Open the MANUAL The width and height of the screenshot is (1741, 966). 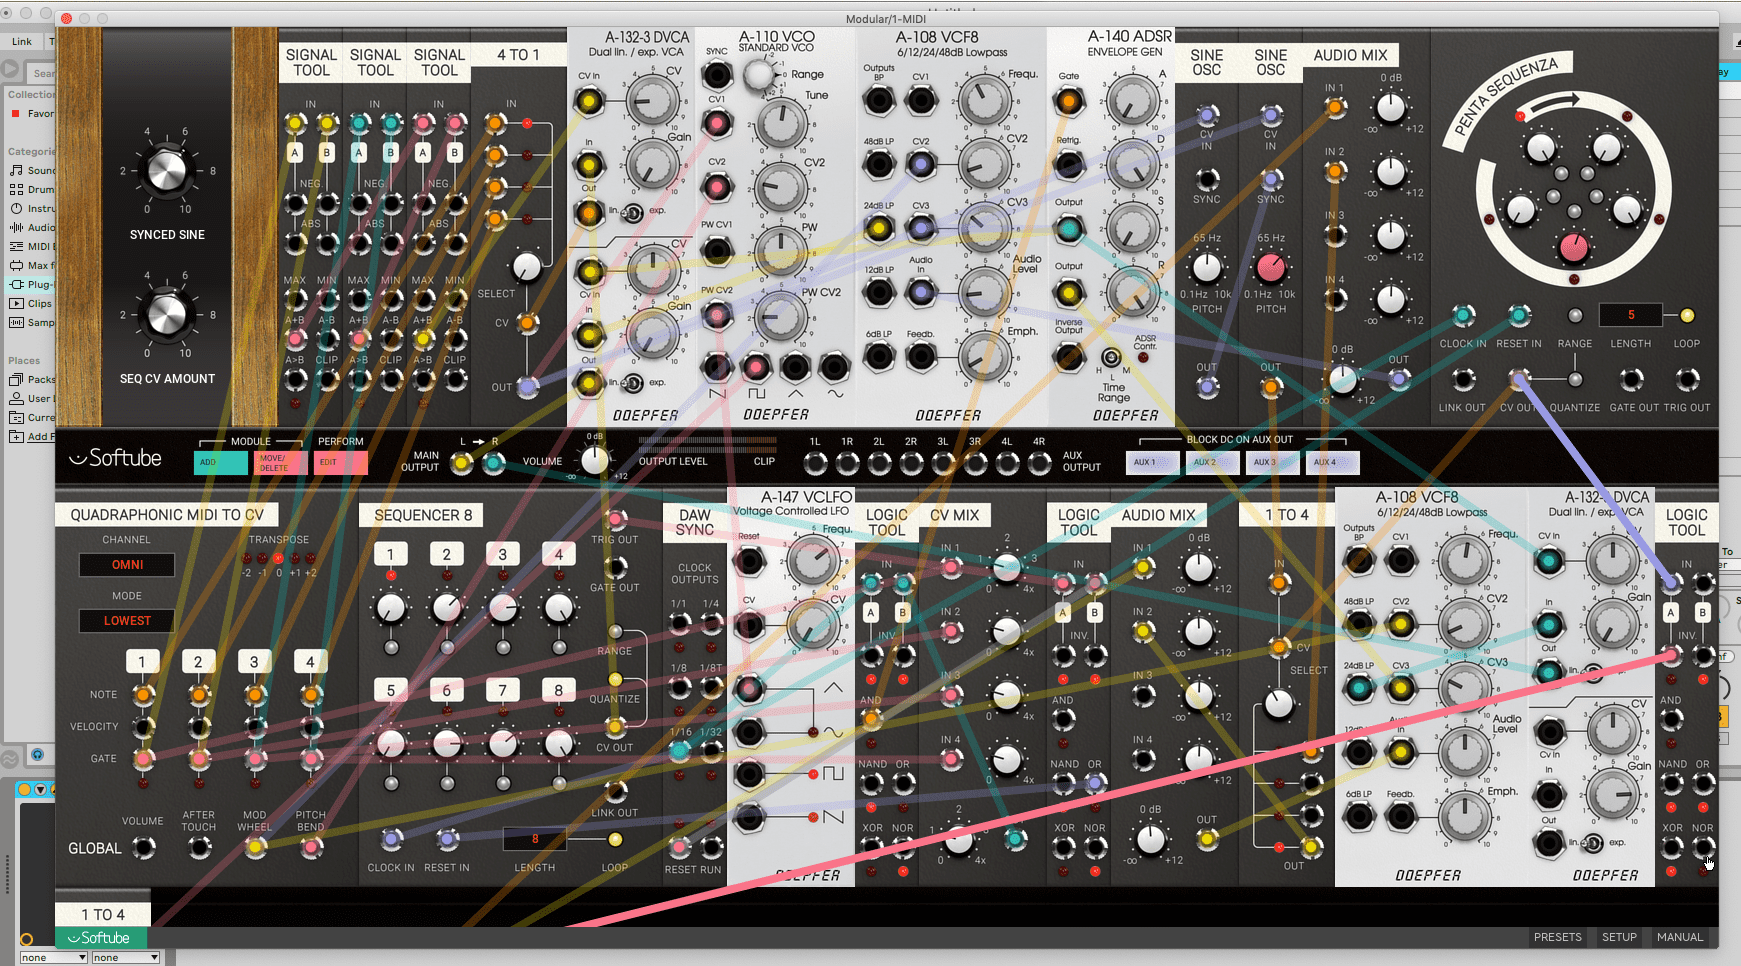pos(1680,937)
